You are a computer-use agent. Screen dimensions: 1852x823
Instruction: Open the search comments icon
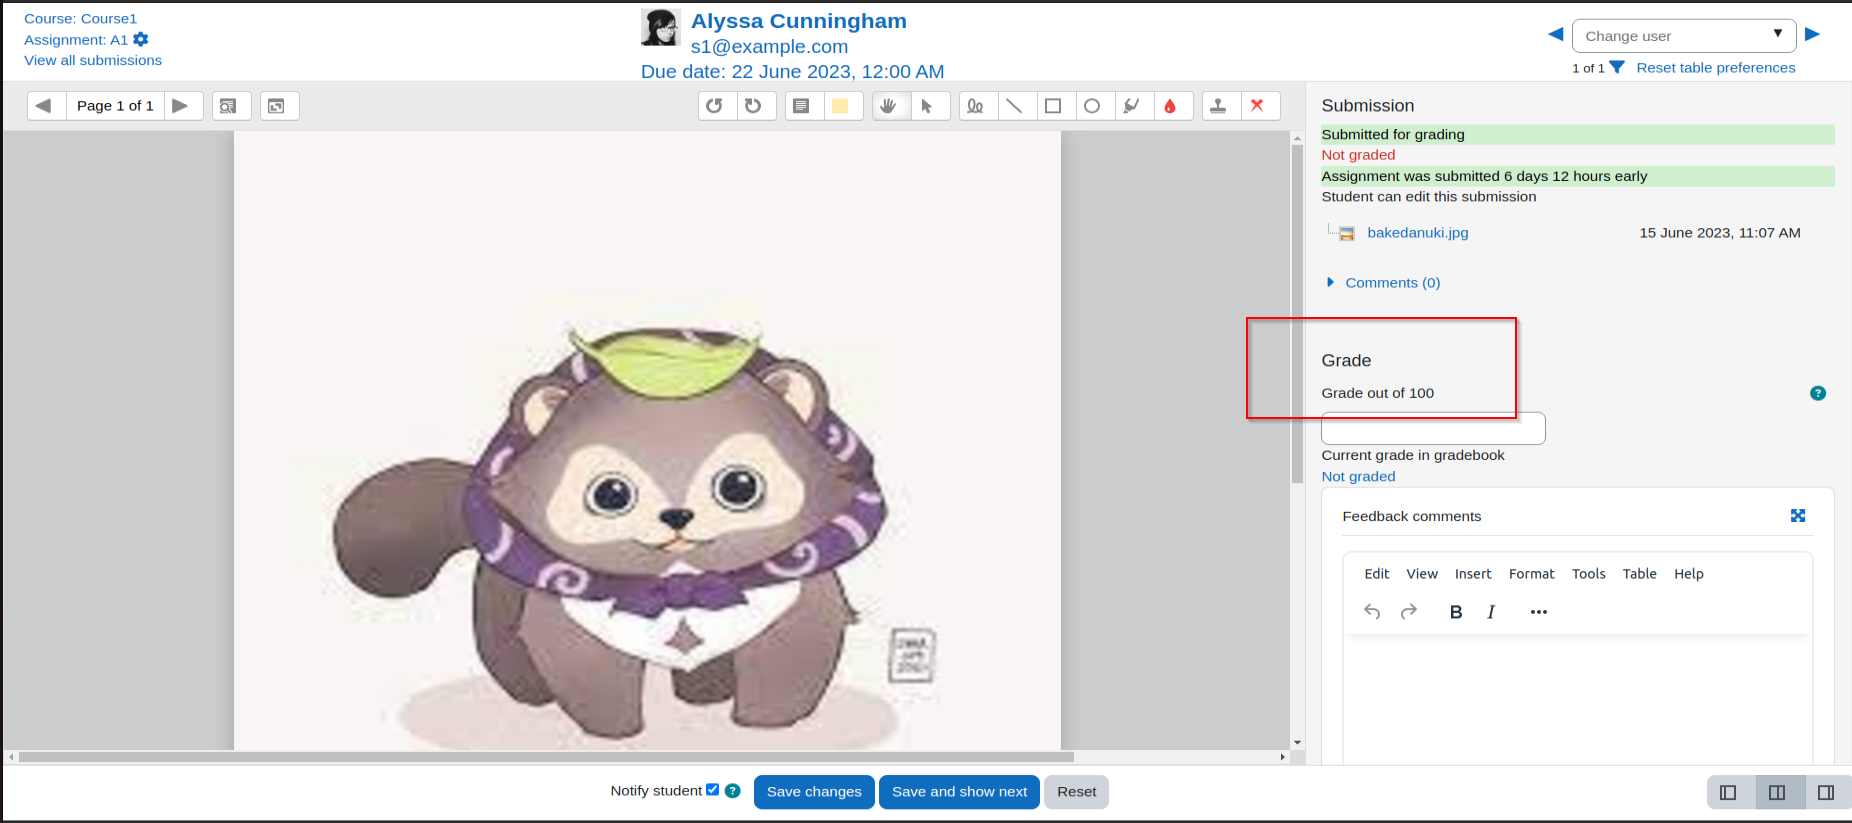229,106
